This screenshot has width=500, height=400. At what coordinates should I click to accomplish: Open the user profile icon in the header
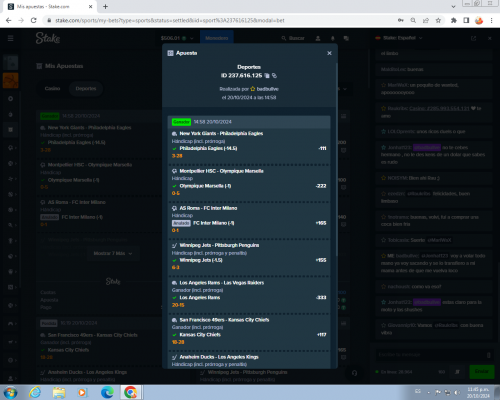tap(318, 38)
